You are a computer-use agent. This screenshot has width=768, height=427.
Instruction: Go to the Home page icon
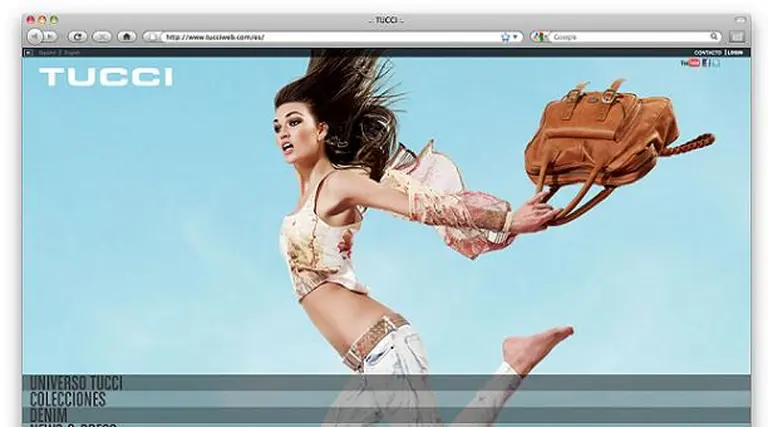point(126,36)
